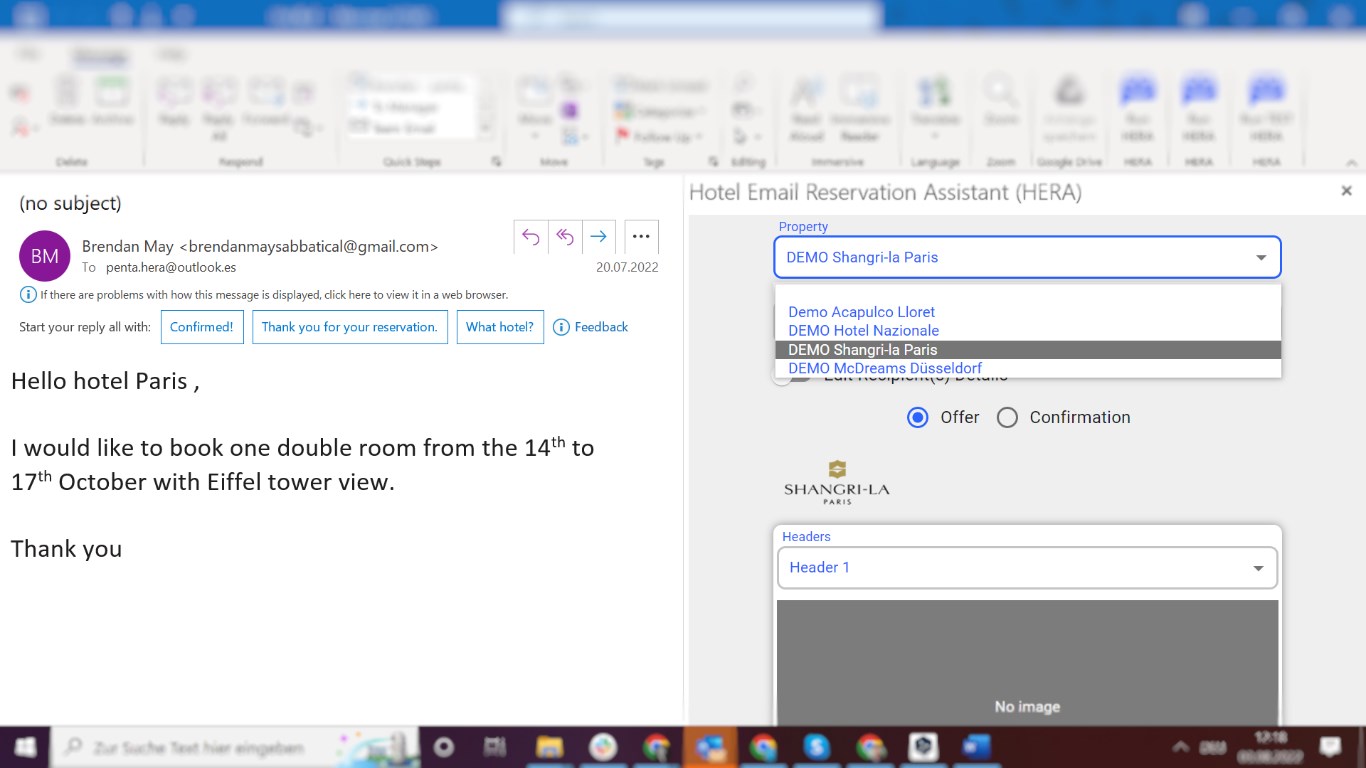Click the Translate ribbon icon
The height and width of the screenshot is (768, 1366).
click(934, 106)
